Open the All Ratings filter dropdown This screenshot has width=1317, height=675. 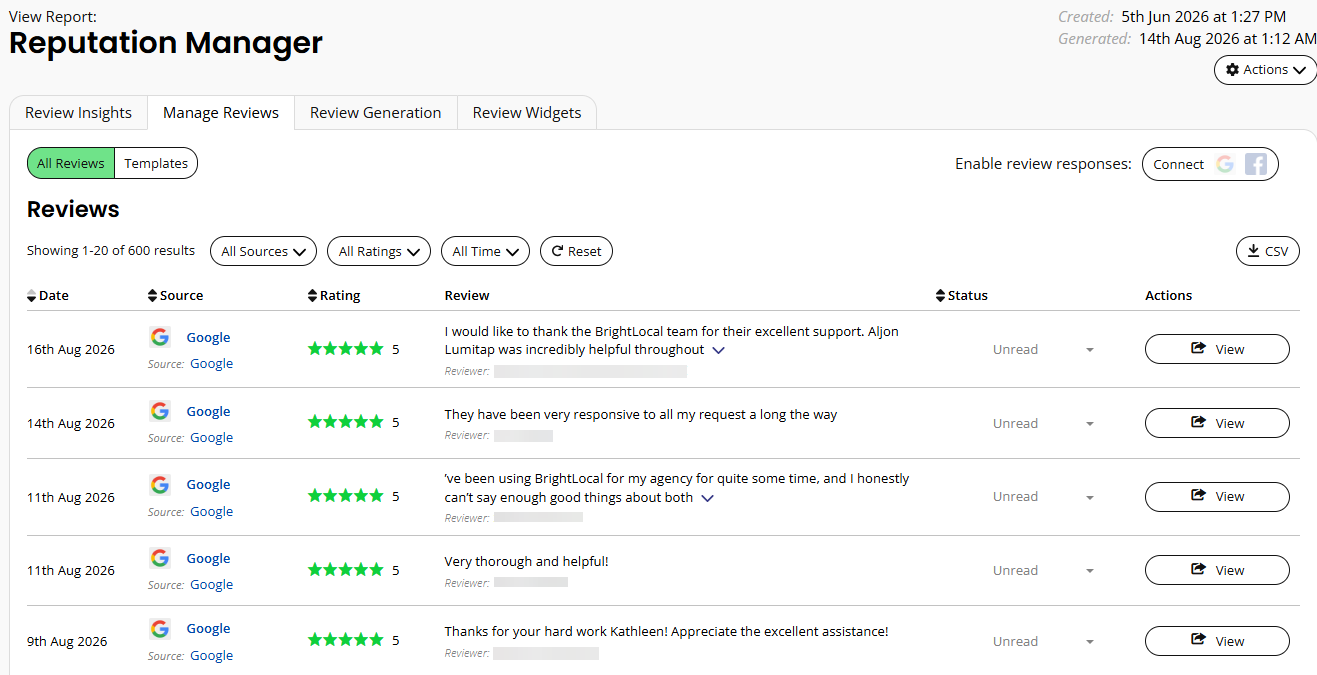pyautogui.click(x=379, y=251)
